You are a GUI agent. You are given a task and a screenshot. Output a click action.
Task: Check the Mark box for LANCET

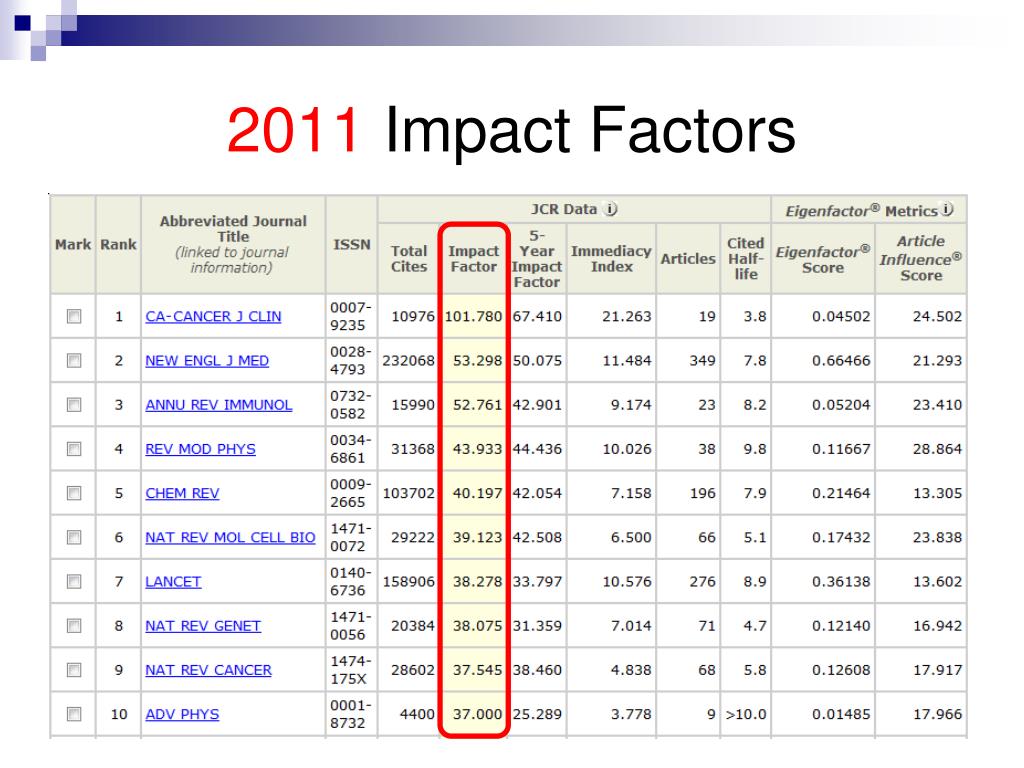74,581
